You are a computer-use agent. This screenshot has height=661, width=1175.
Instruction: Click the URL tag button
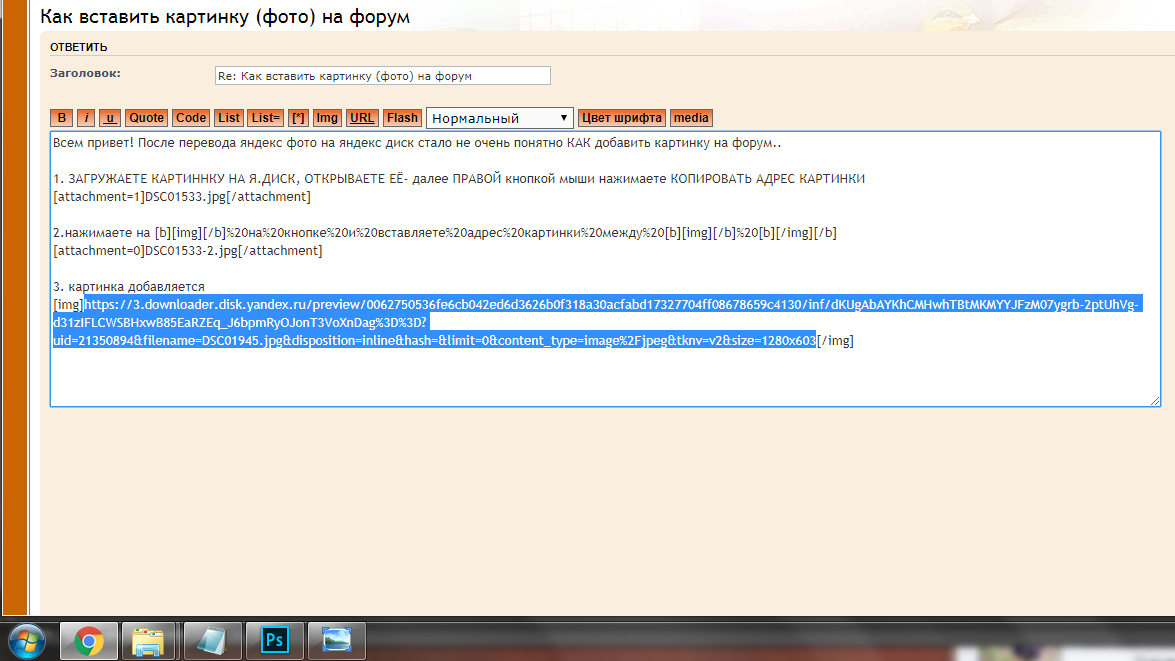(362, 118)
